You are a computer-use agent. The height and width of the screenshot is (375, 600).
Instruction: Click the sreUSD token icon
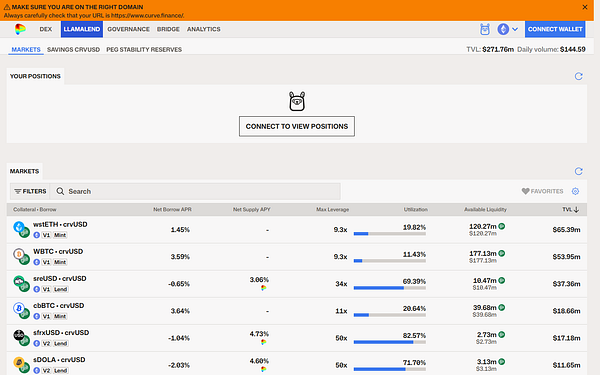18,281
